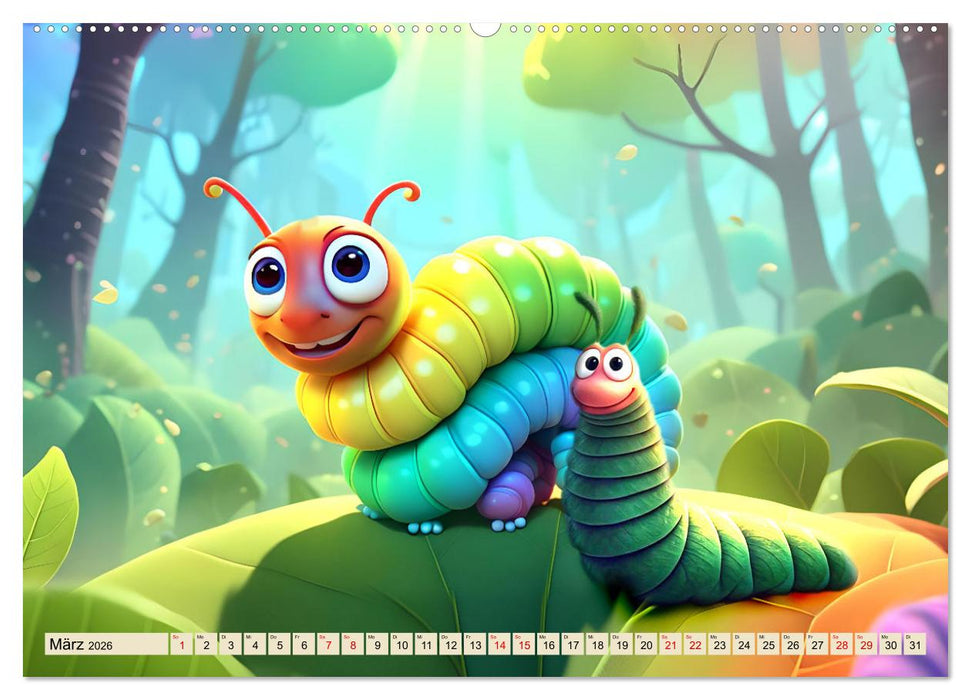This screenshot has width=971, height=700.
Task: Choose day 25 in the calendar strip
Action: point(768,645)
